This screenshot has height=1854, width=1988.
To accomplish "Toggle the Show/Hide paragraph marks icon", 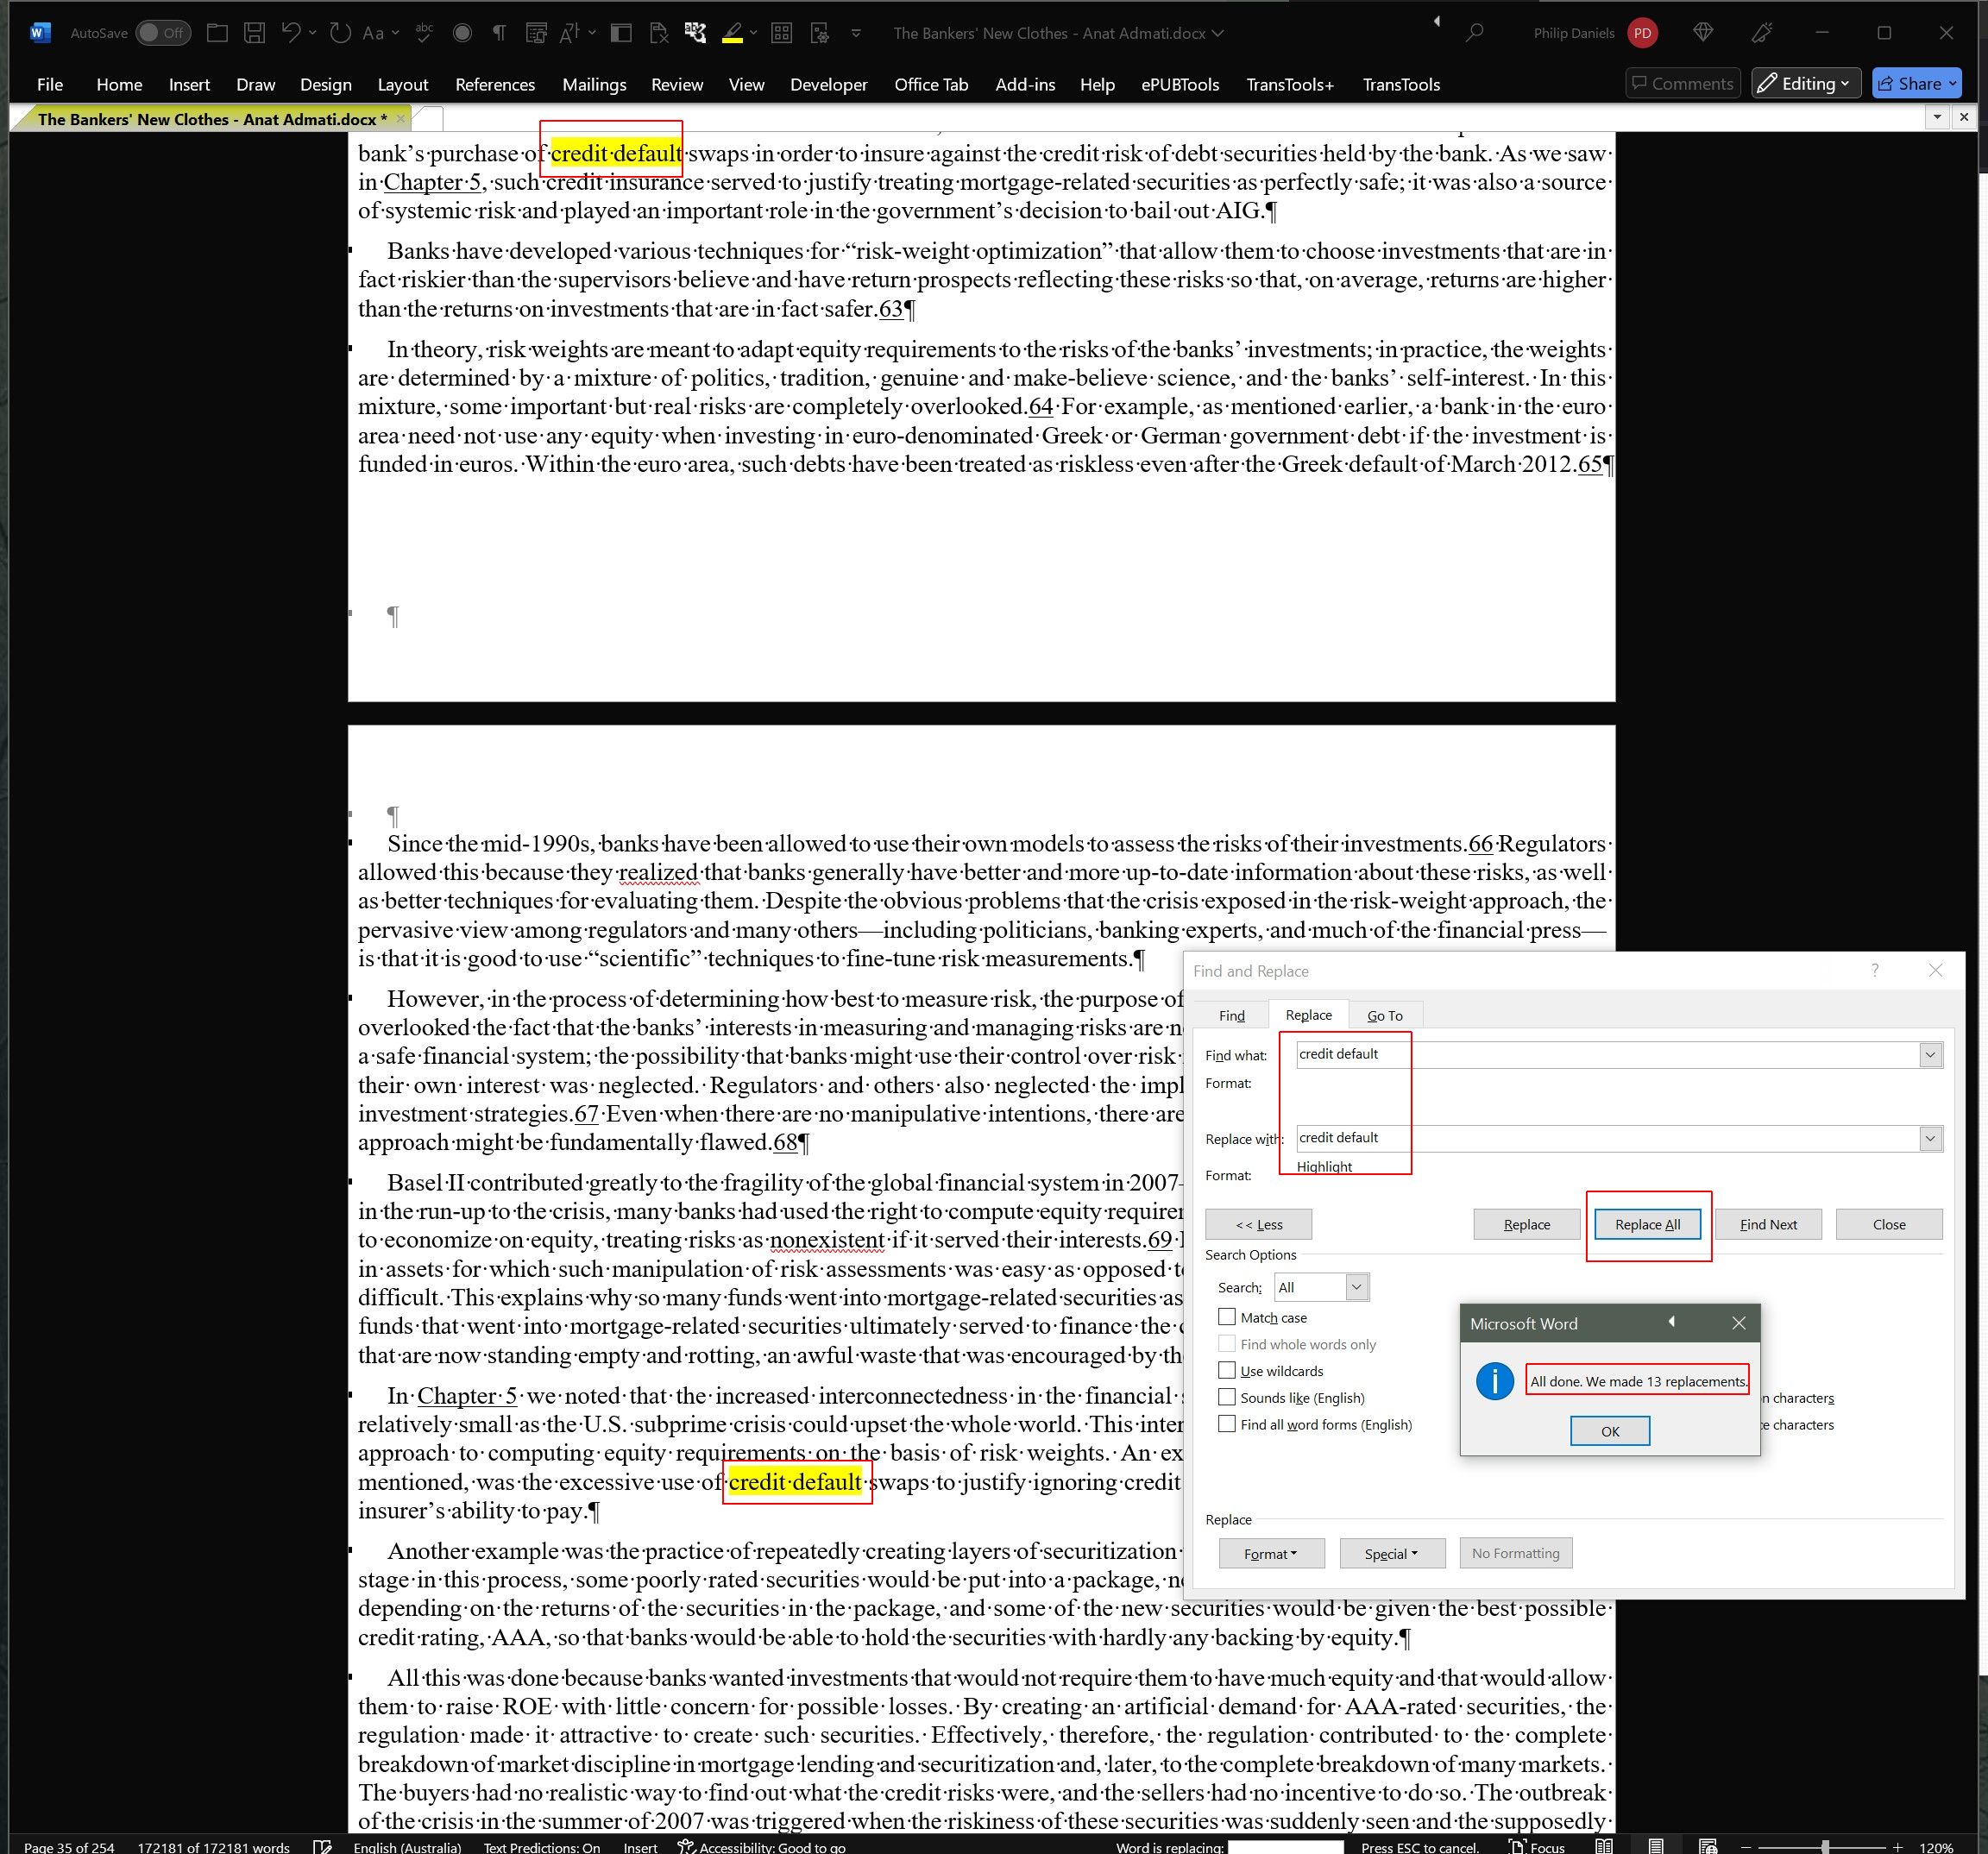I will (498, 33).
